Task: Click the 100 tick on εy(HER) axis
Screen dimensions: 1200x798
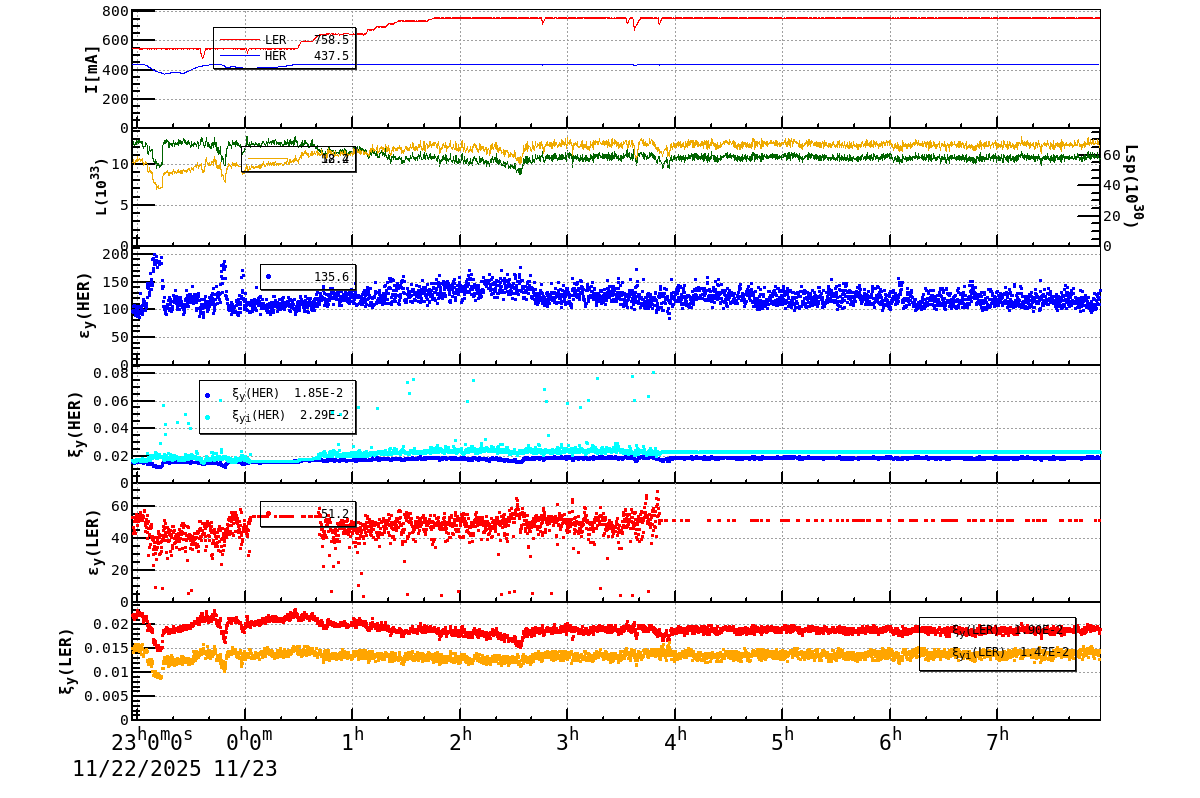Action: pos(115,310)
